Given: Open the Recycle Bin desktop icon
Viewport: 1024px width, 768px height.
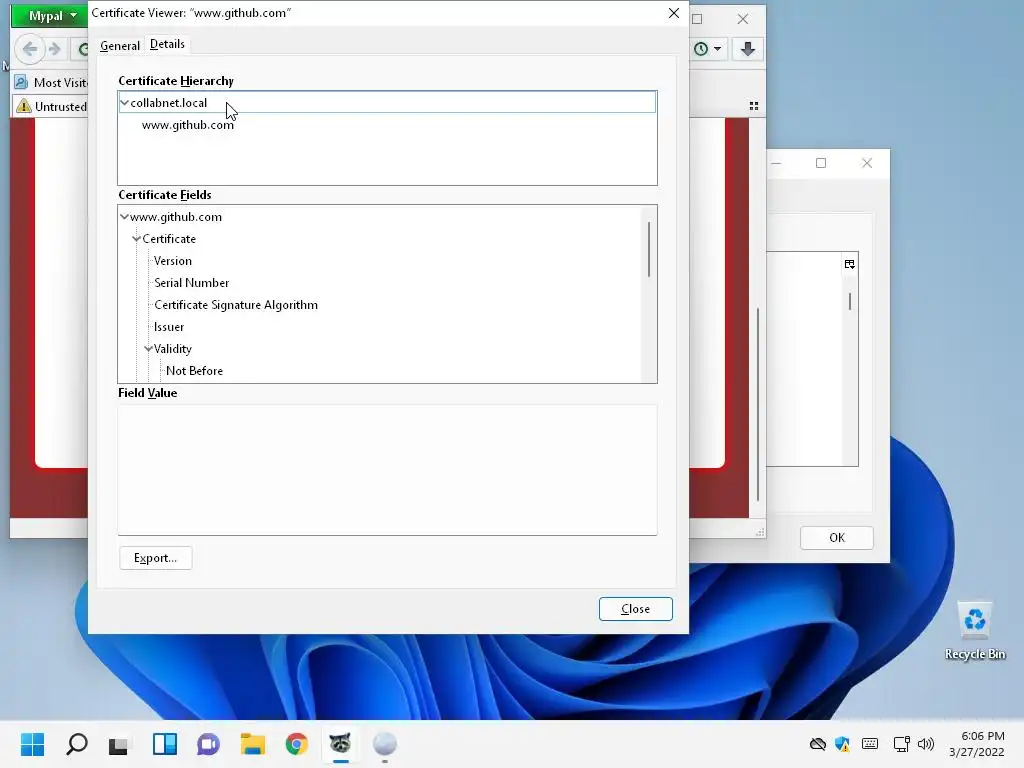Looking at the screenshot, I should [974, 631].
